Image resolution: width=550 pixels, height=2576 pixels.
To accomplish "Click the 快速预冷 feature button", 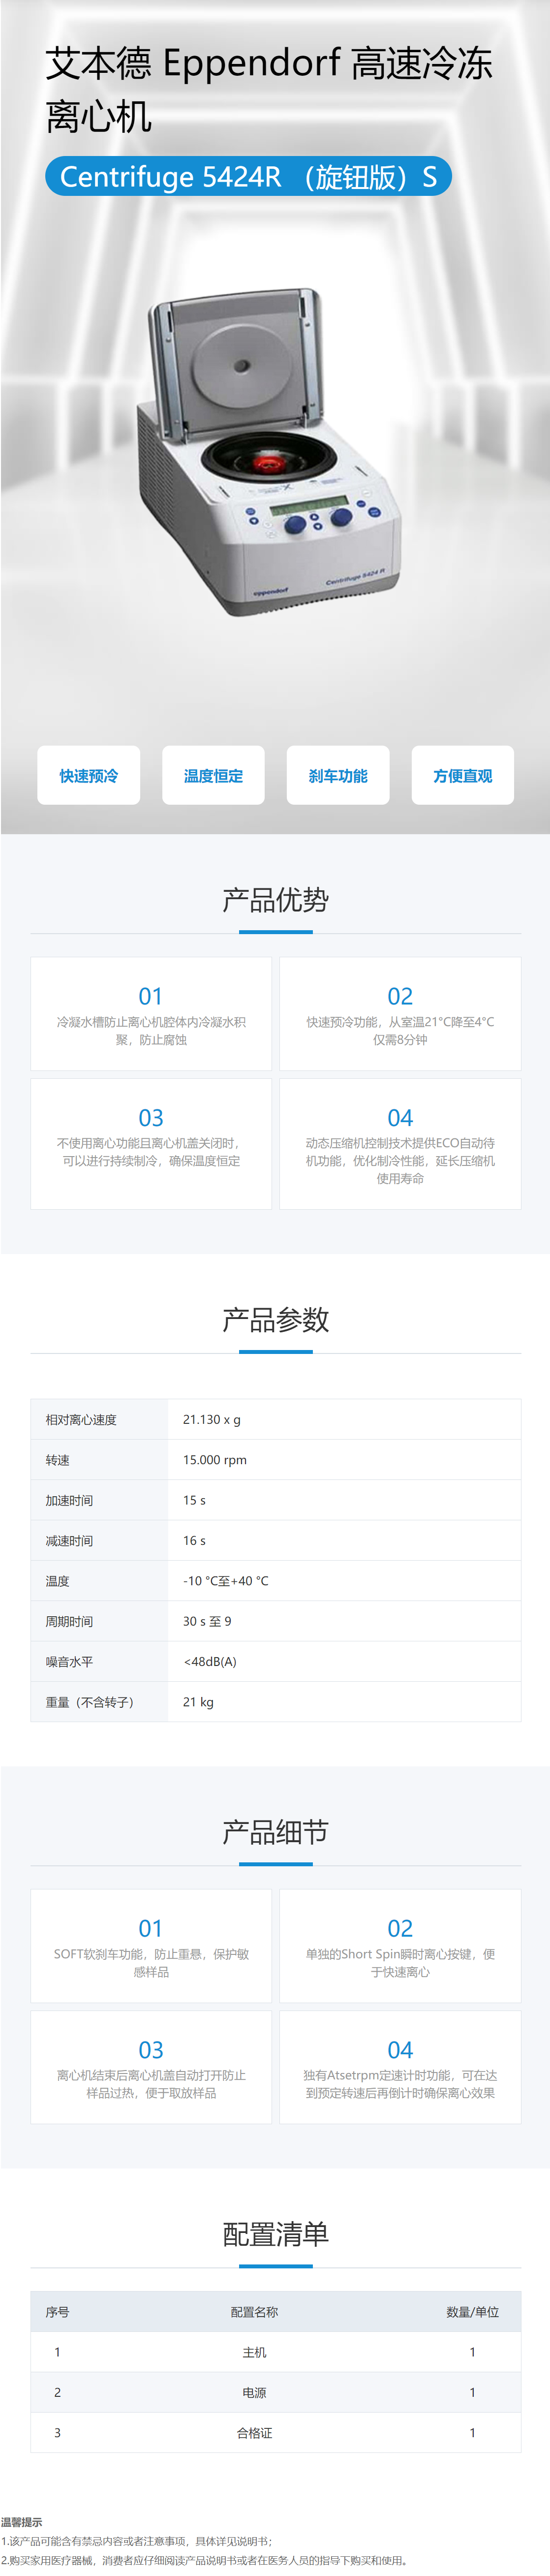I will pyautogui.click(x=88, y=775).
